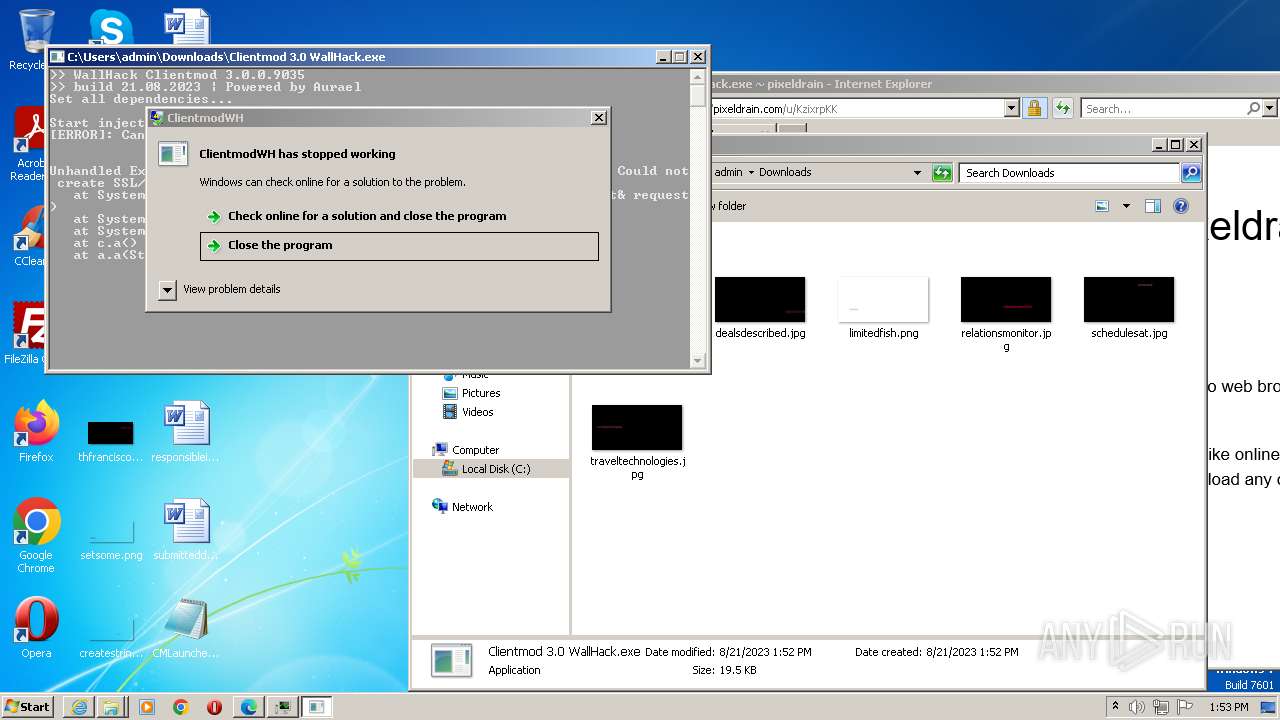Open Opera taskbar icon
This screenshot has width=1280, height=720.
click(x=214, y=707)
